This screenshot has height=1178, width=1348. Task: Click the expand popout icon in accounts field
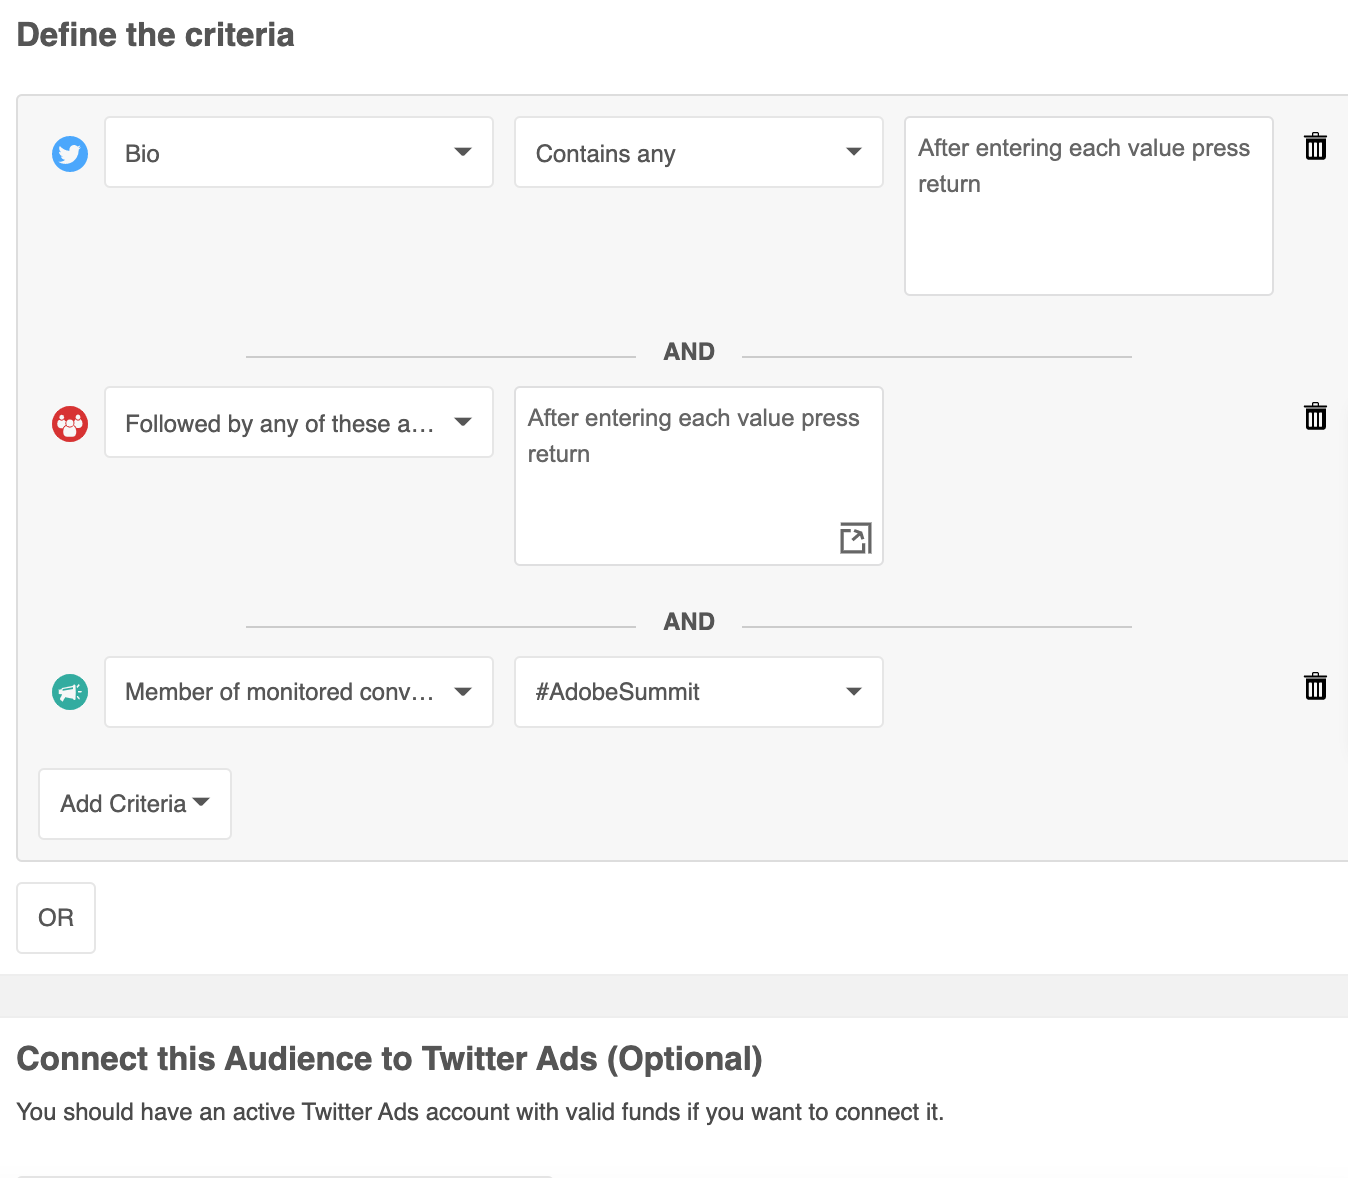coord(856,538)
